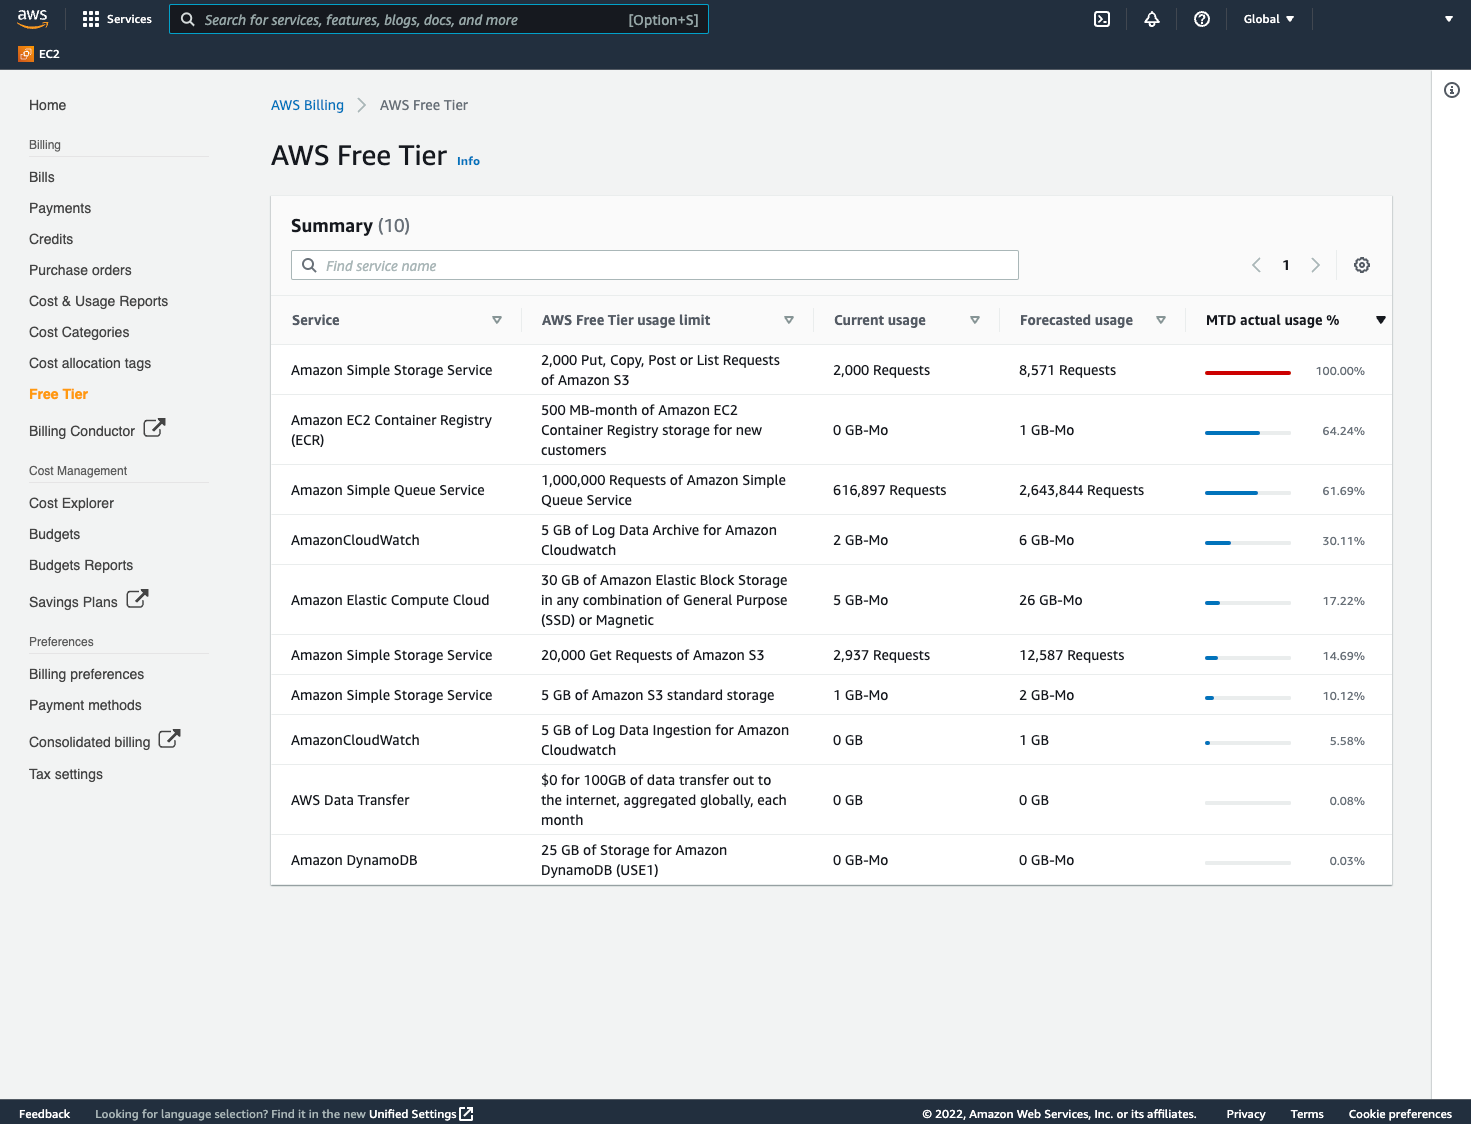This screenshot has height=1124, width=1471.
Task: Open the info panel icon on the right edge
Action: point(1452,90)
